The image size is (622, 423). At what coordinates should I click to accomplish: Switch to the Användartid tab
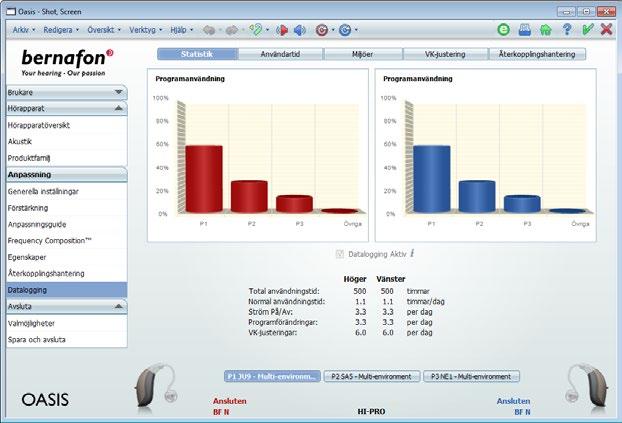click(x=280, y=54)
